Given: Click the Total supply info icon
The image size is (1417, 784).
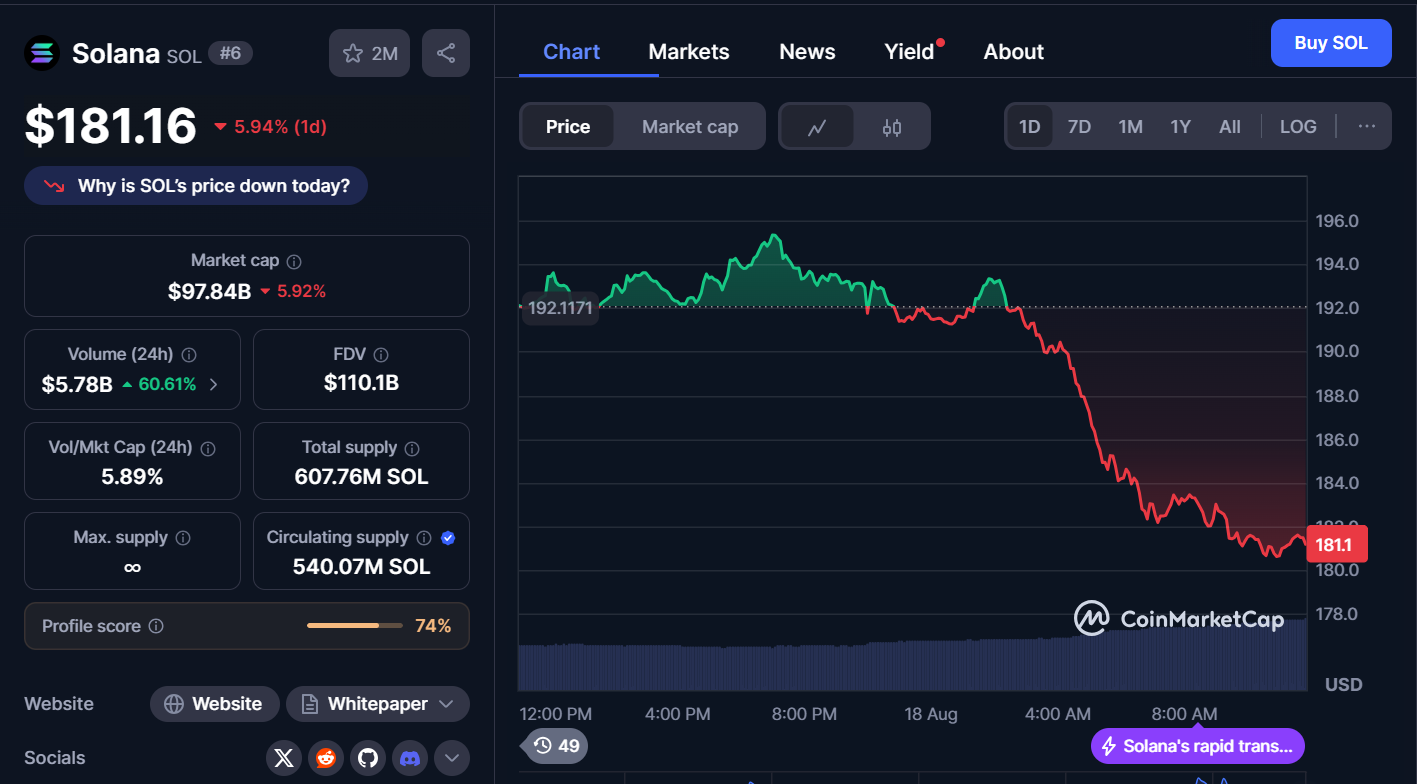Looking at the screenshot, I should (x=412, y=448).
